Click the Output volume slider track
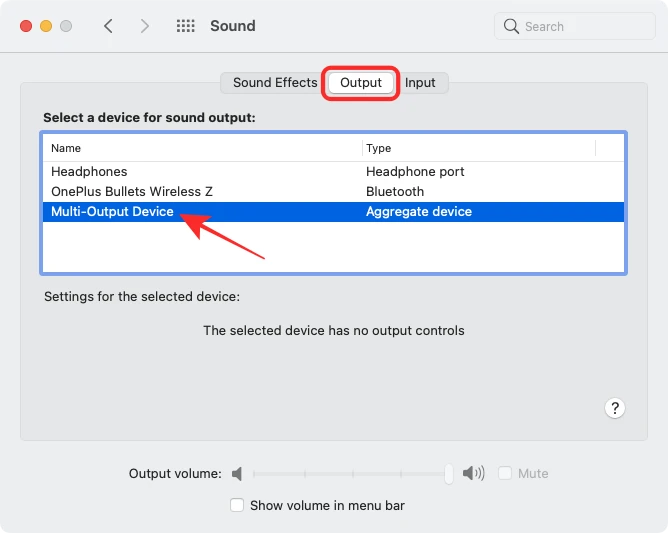This screenshot has width=668, height=533. [x=350, y=474]
